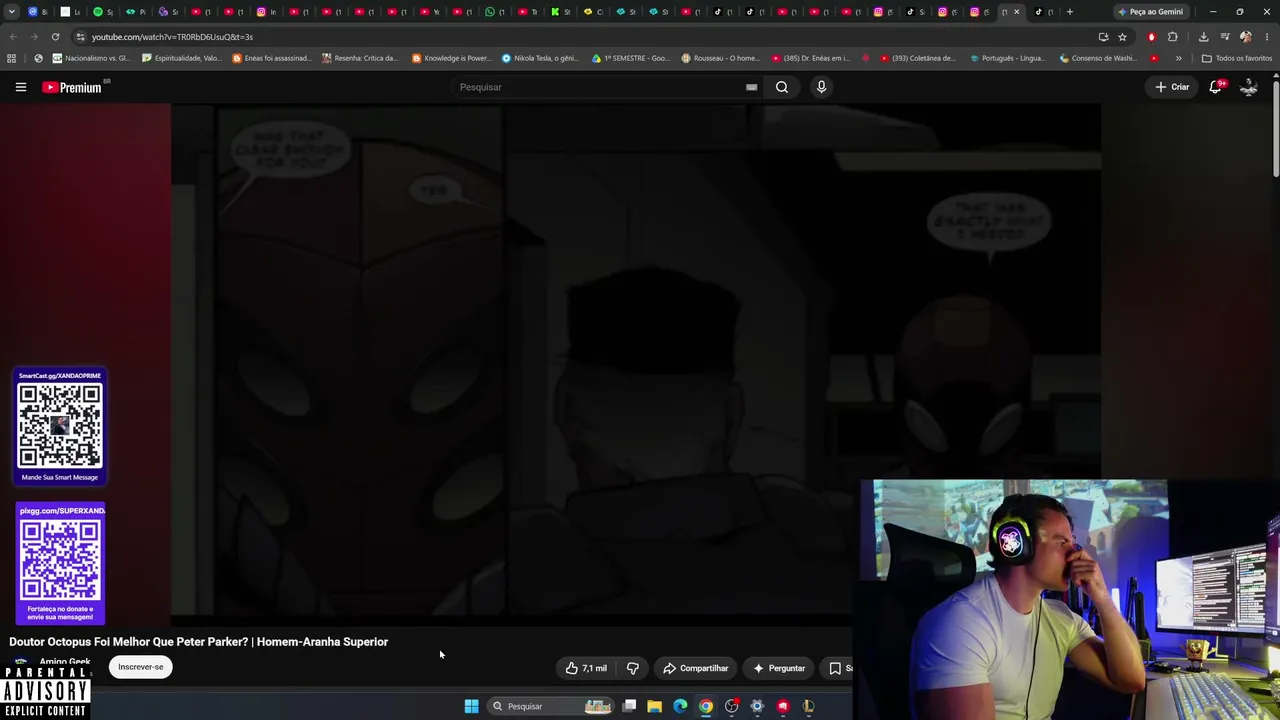Open the Espiritualidade, Valo... bookmark
This screenshot has width=1280, height=720.
click(x=182, y=58)
